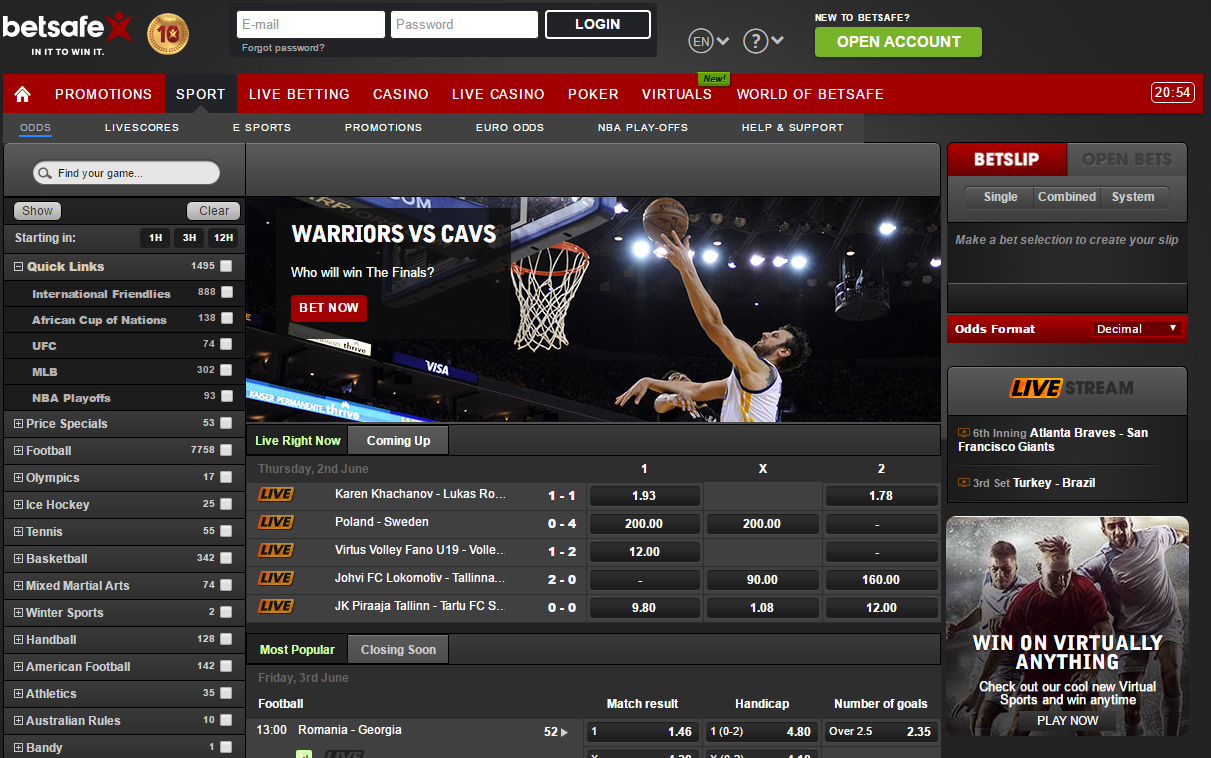Click LIVE badge for Virtus Volley Fano U19

click(276, 550)
